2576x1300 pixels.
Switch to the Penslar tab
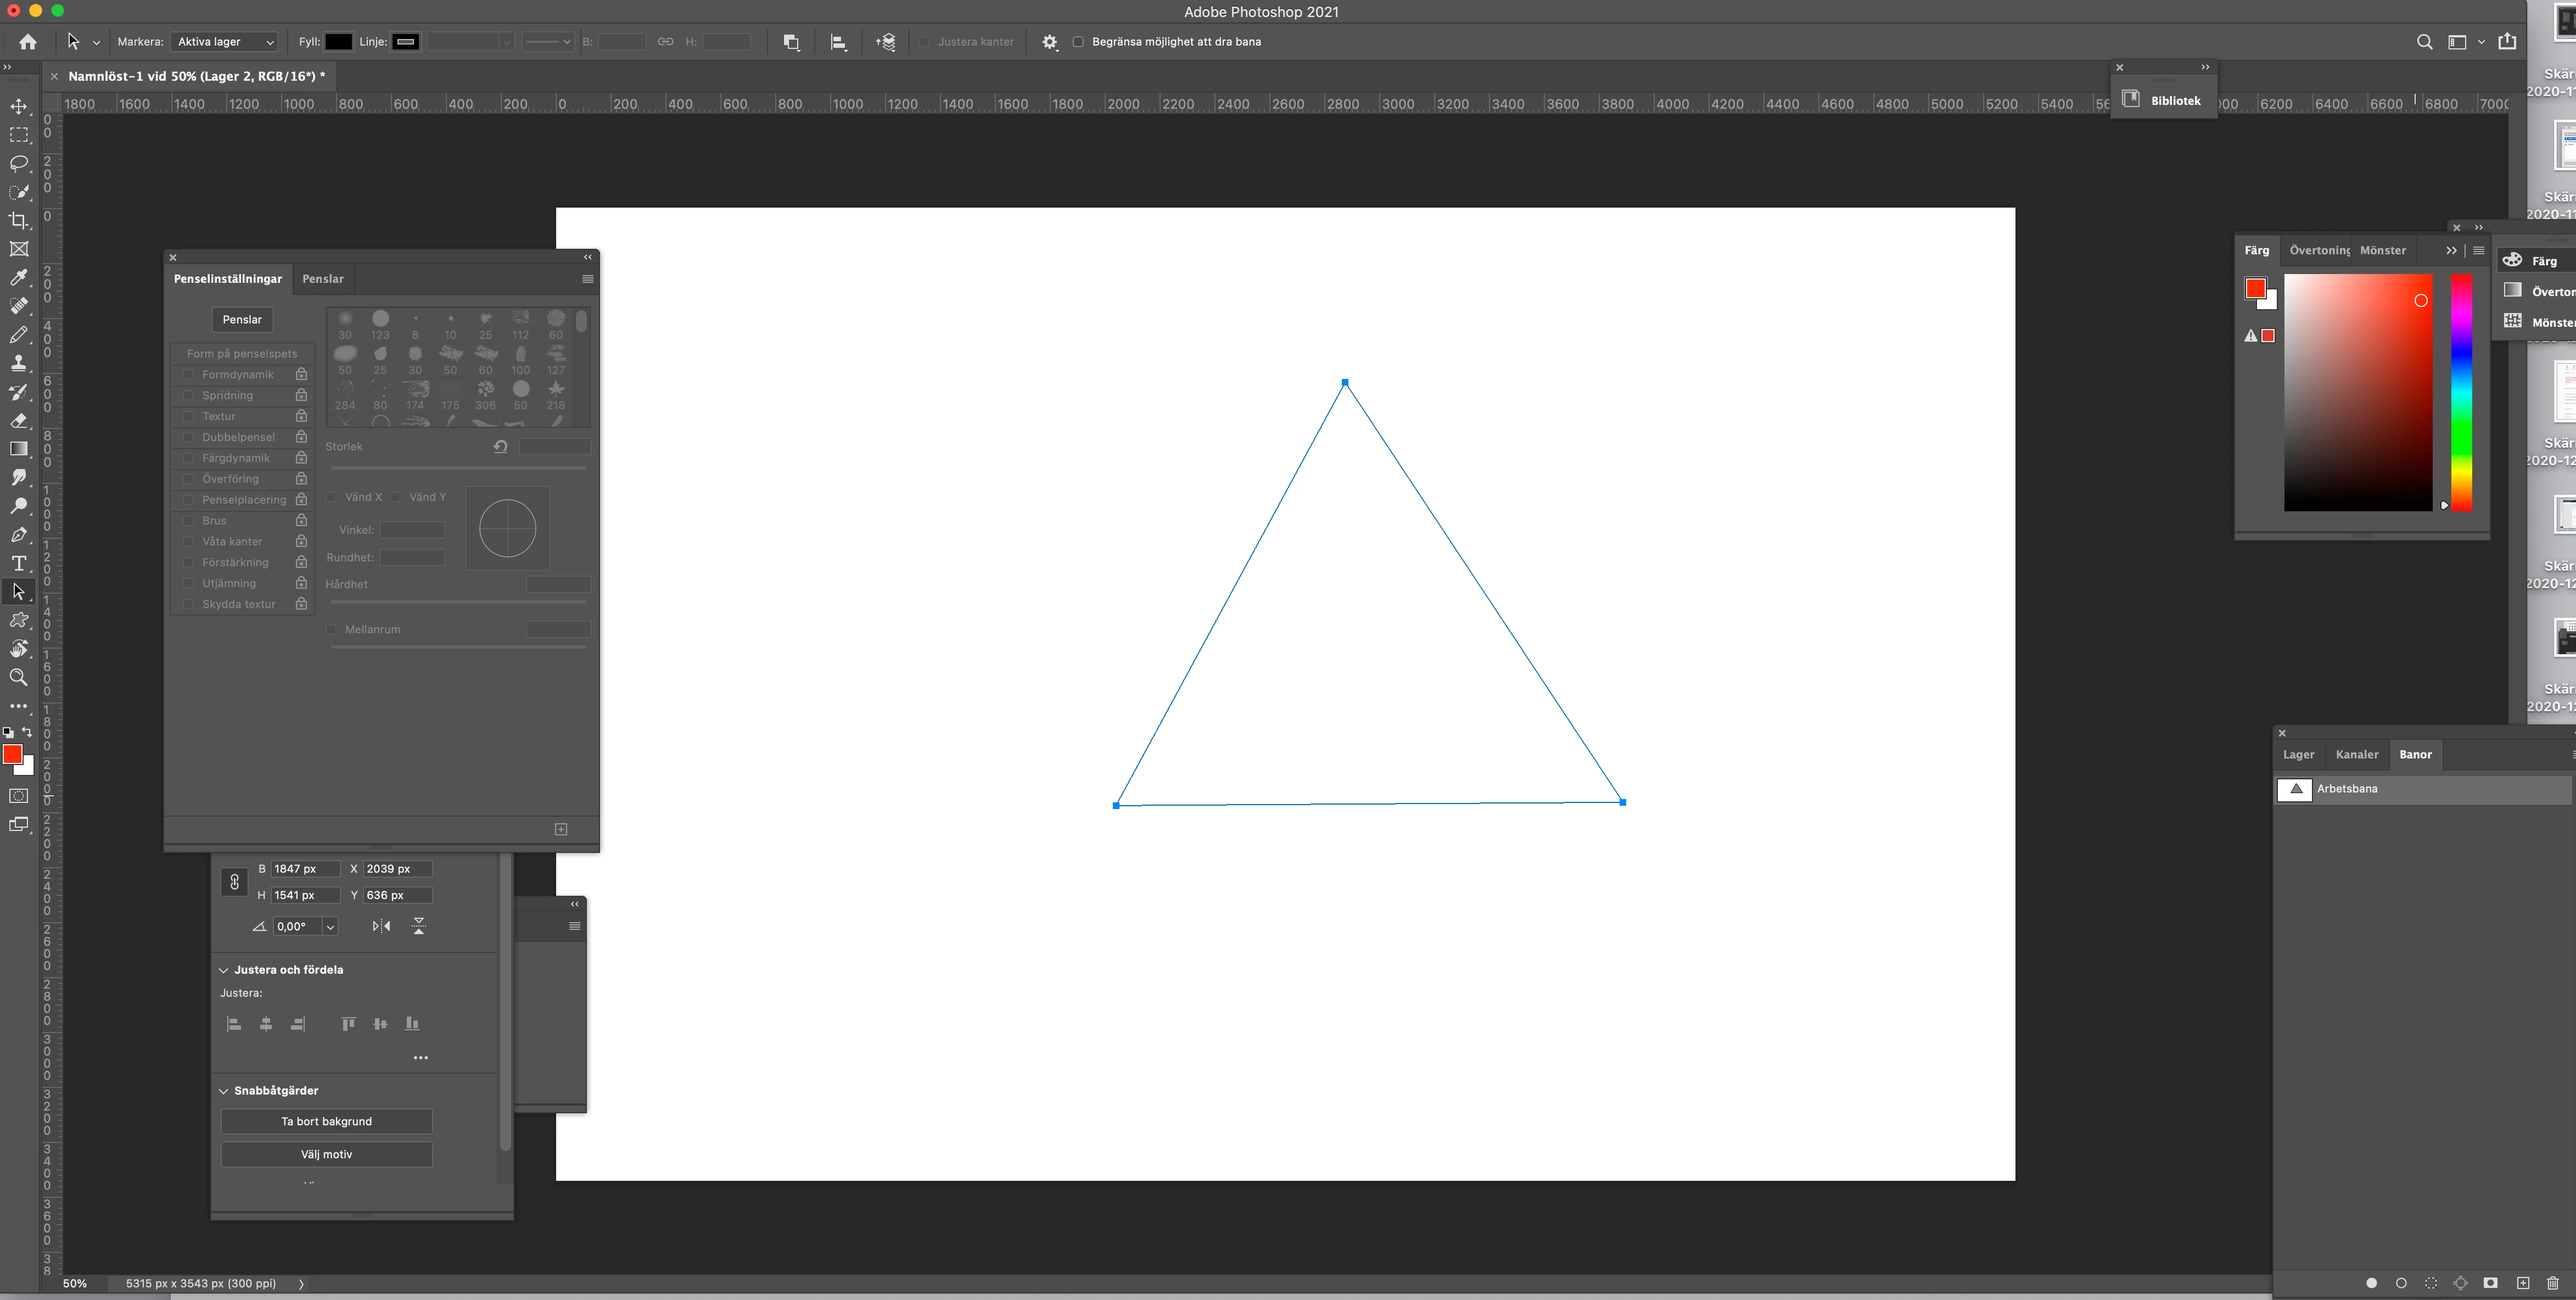[322, 279]
